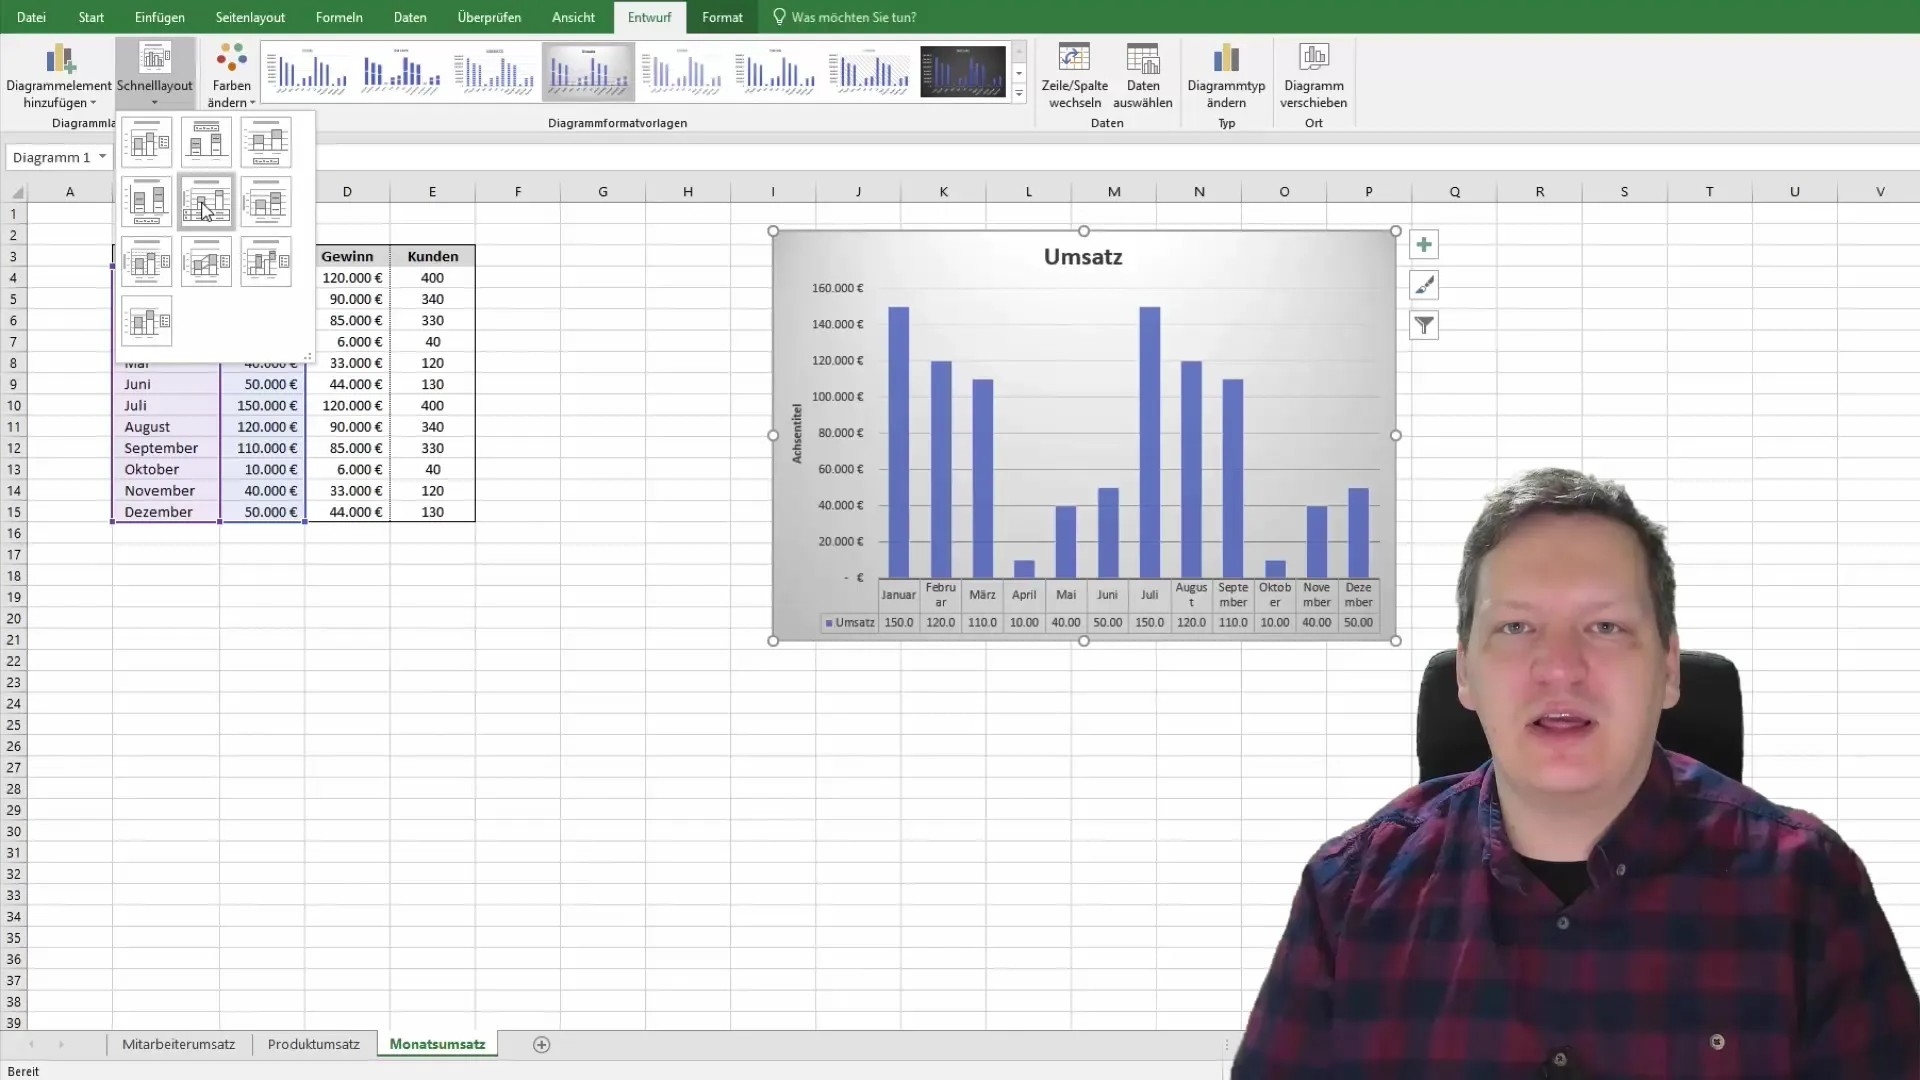
Task: Switch to the Start ribbon tab
Action: 91,17
